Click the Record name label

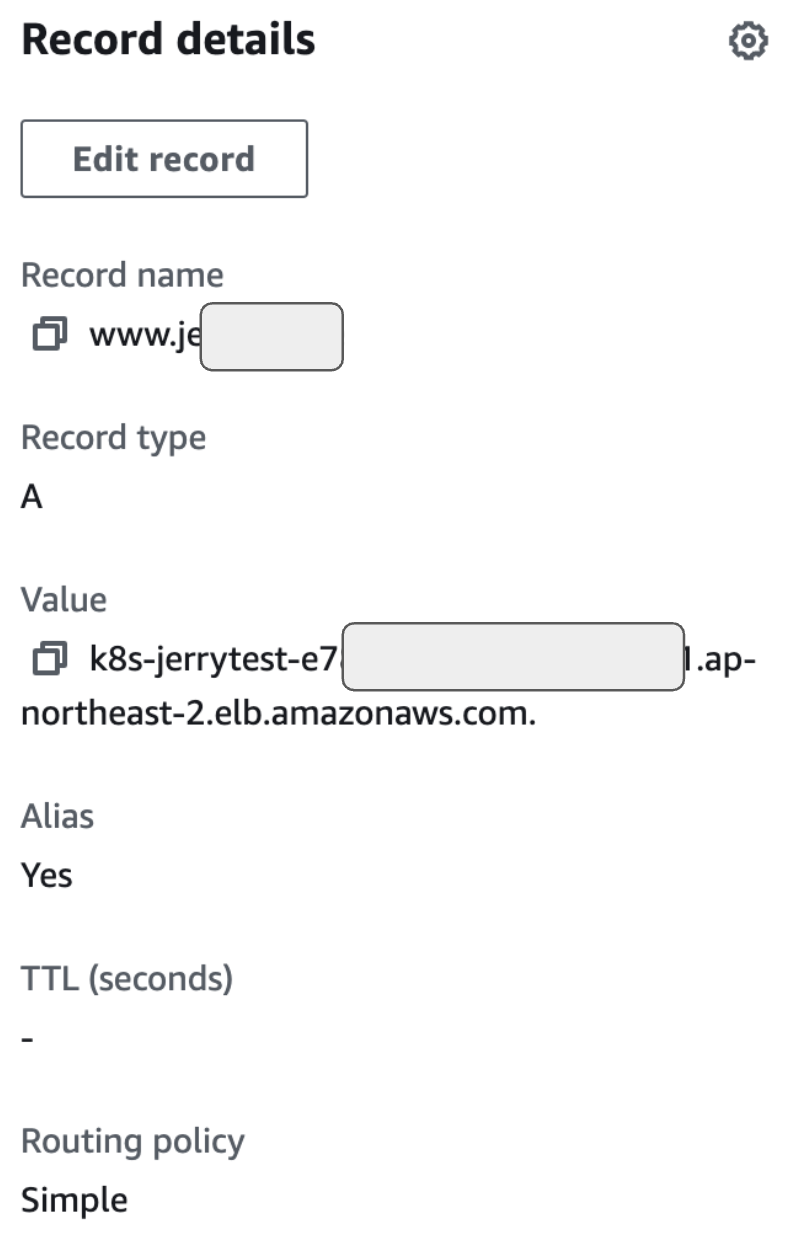[x=122, y=275]
